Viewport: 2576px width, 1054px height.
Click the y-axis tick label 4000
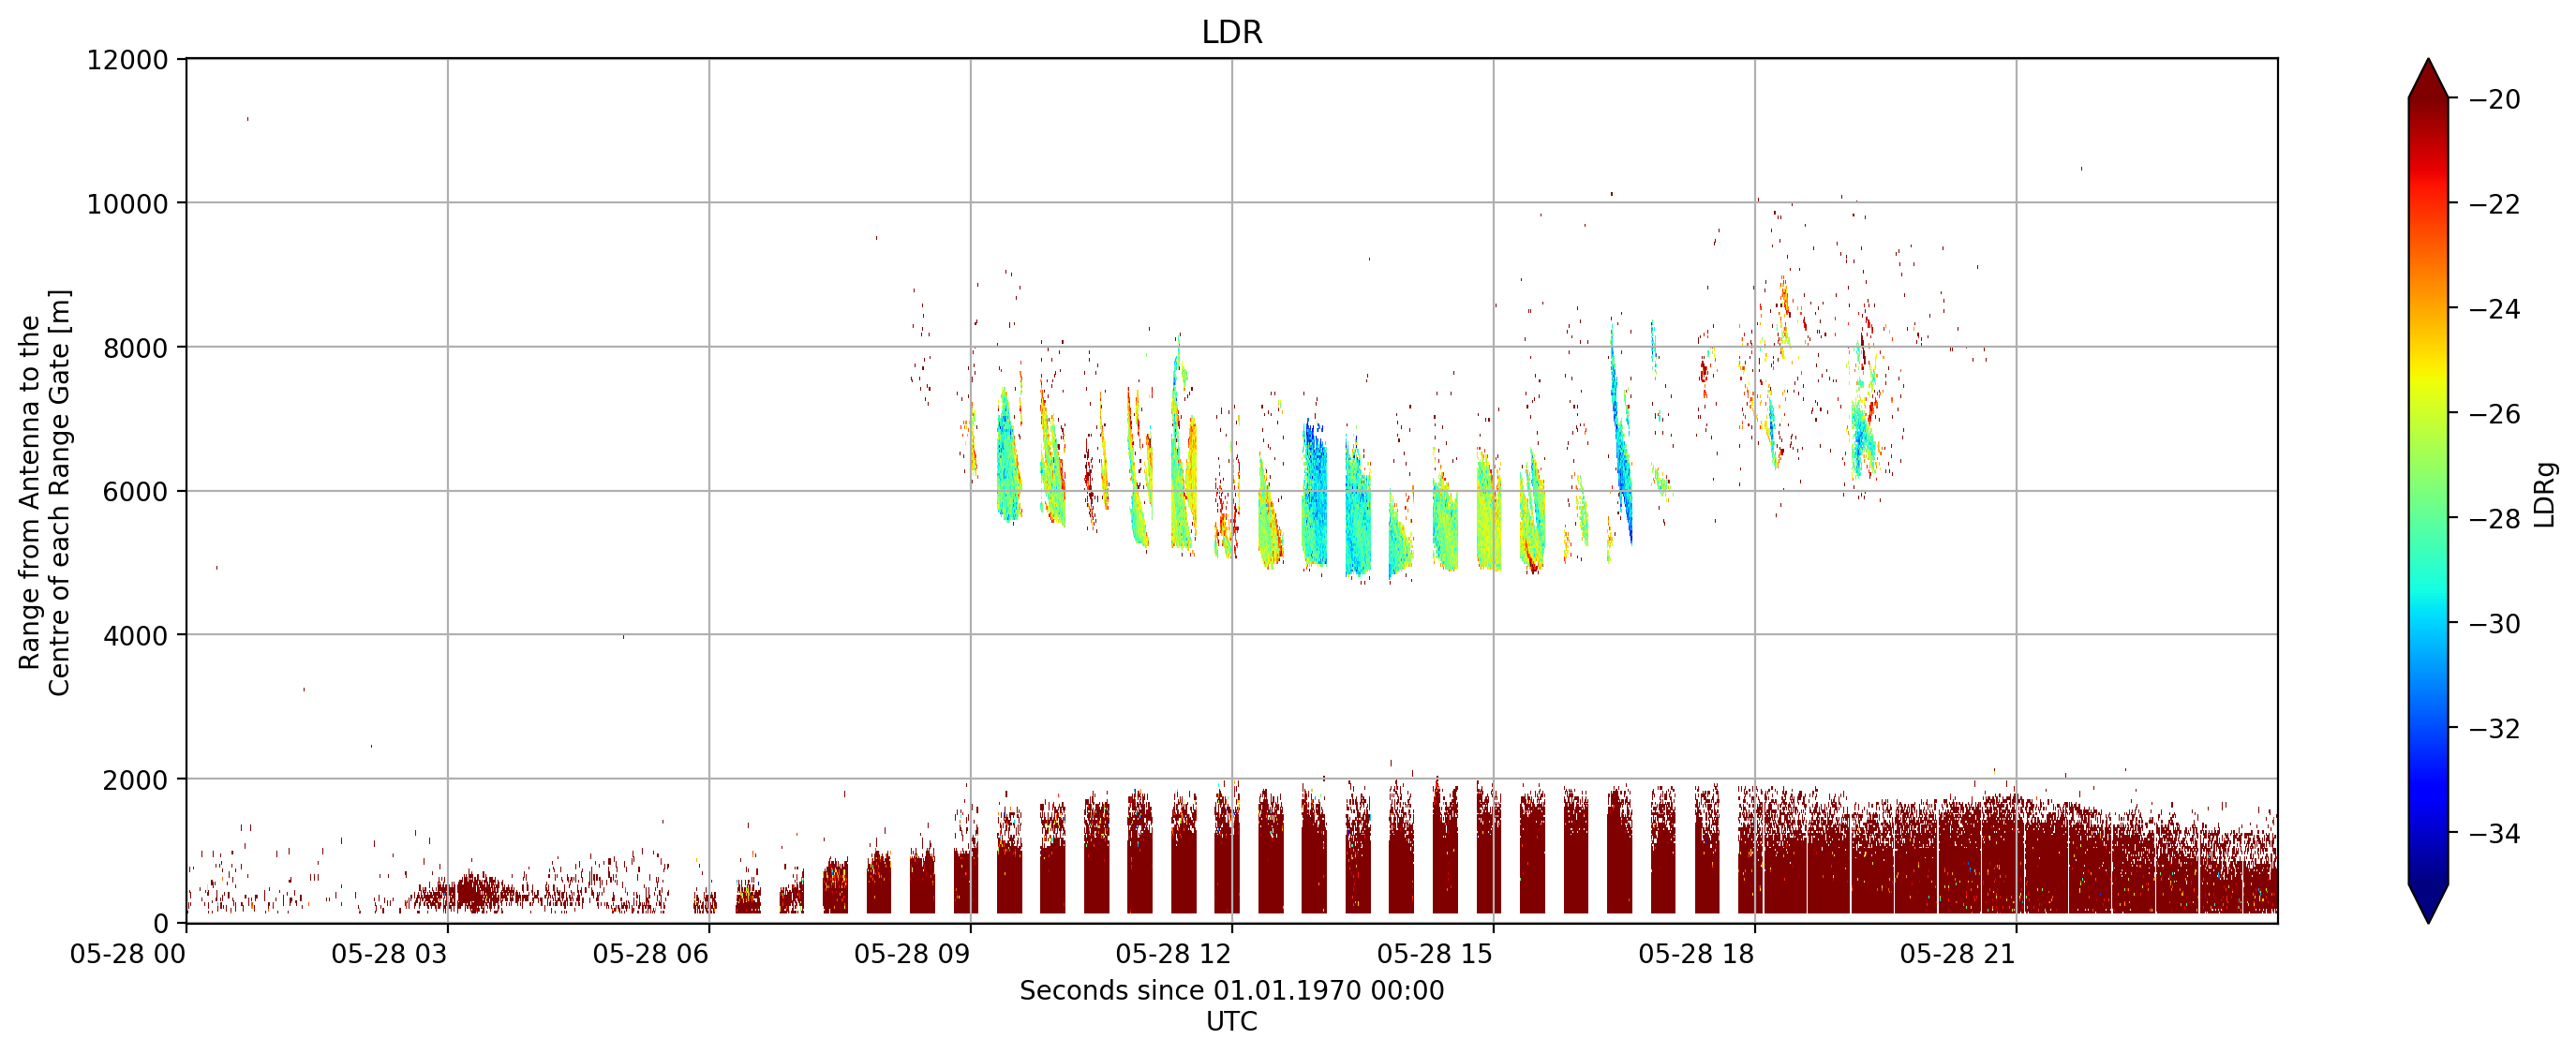(x=135, y=636)
